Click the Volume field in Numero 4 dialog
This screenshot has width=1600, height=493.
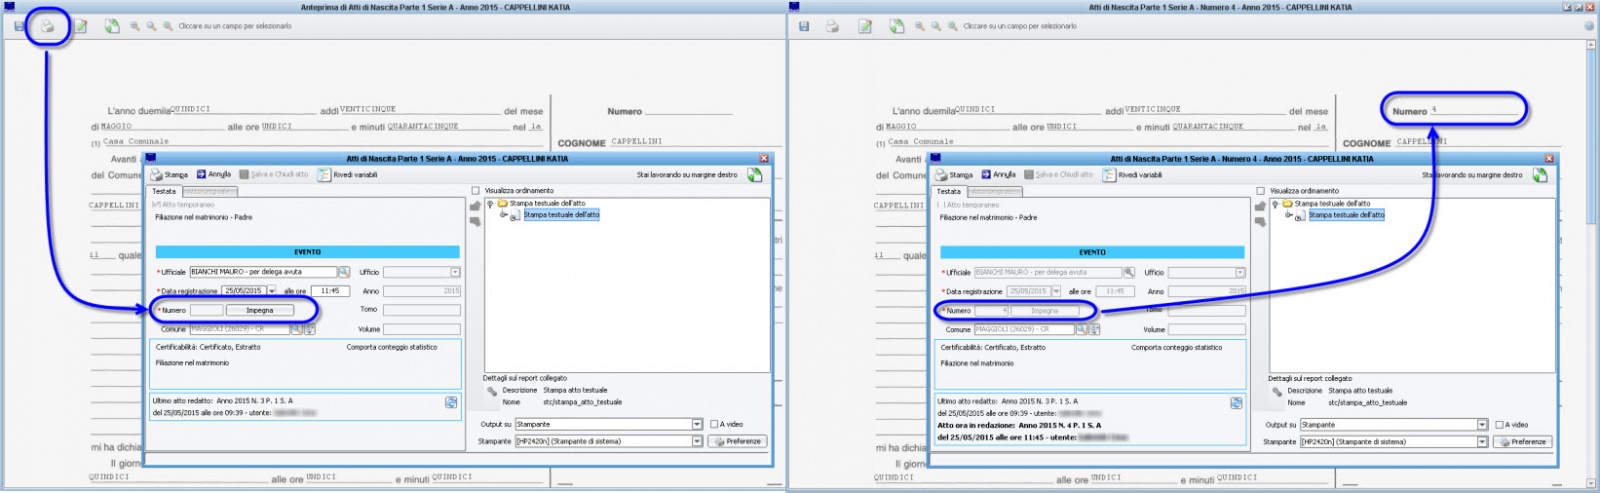coord(1207,329)
